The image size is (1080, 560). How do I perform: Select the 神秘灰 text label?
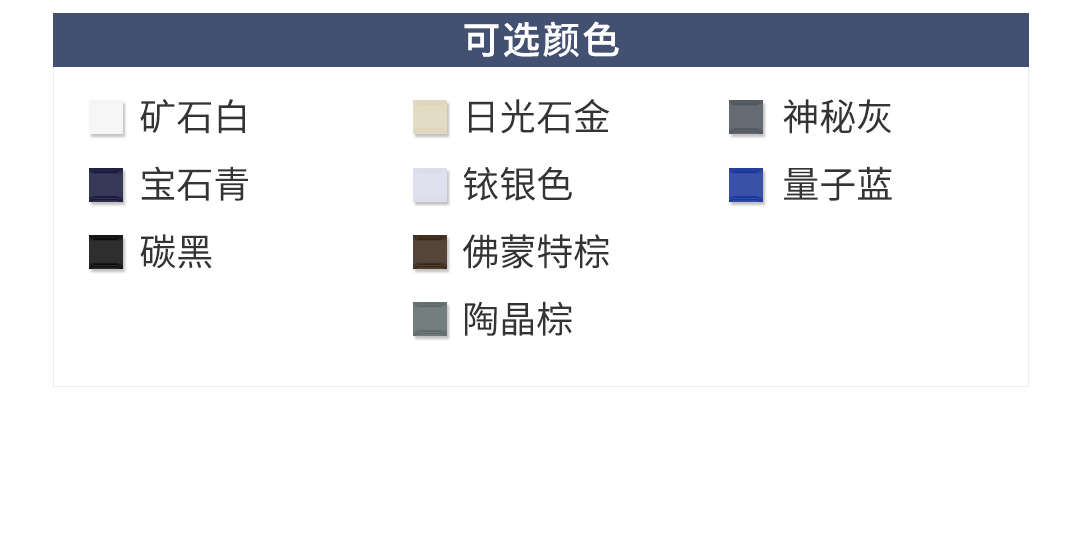point(837,117)
